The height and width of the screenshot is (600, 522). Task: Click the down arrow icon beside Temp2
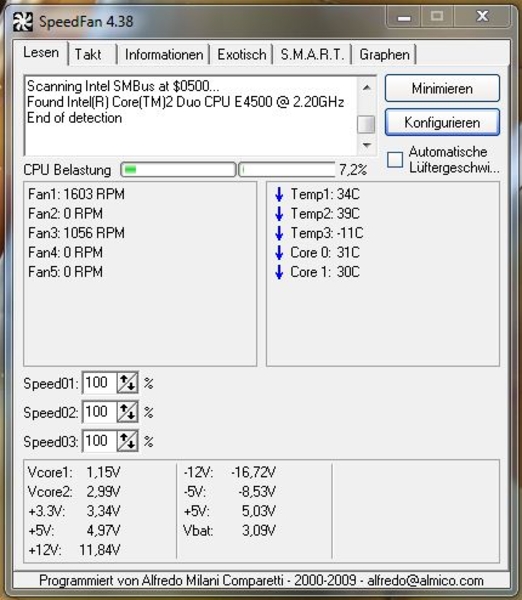tap(279, 214)
